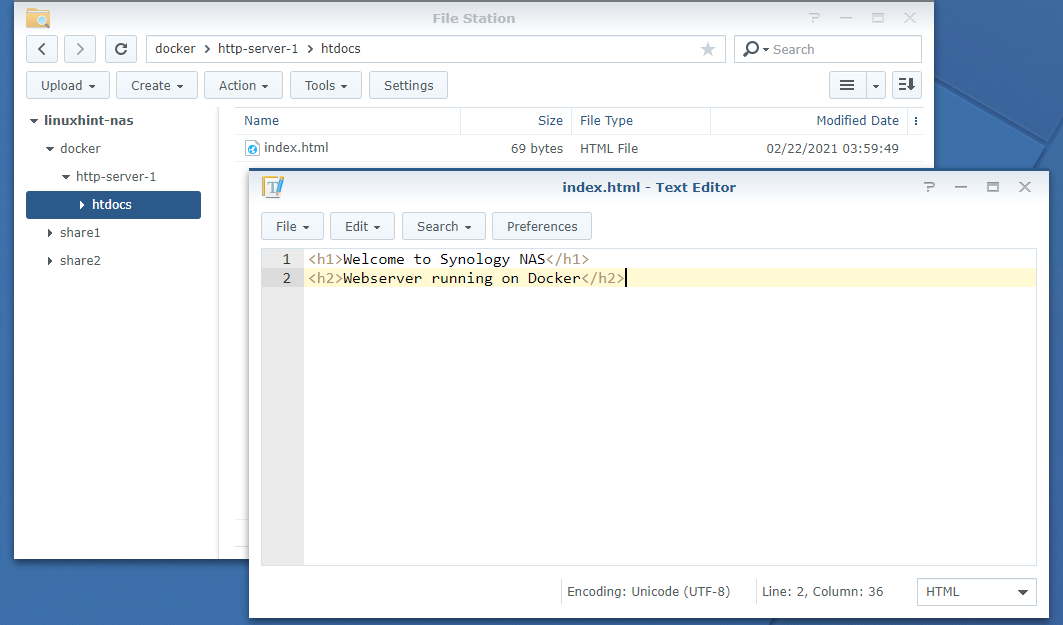This screenshot has width=1063, height=625.
Task: Go back using the left arrow button
Action: [x=41, y=49]
